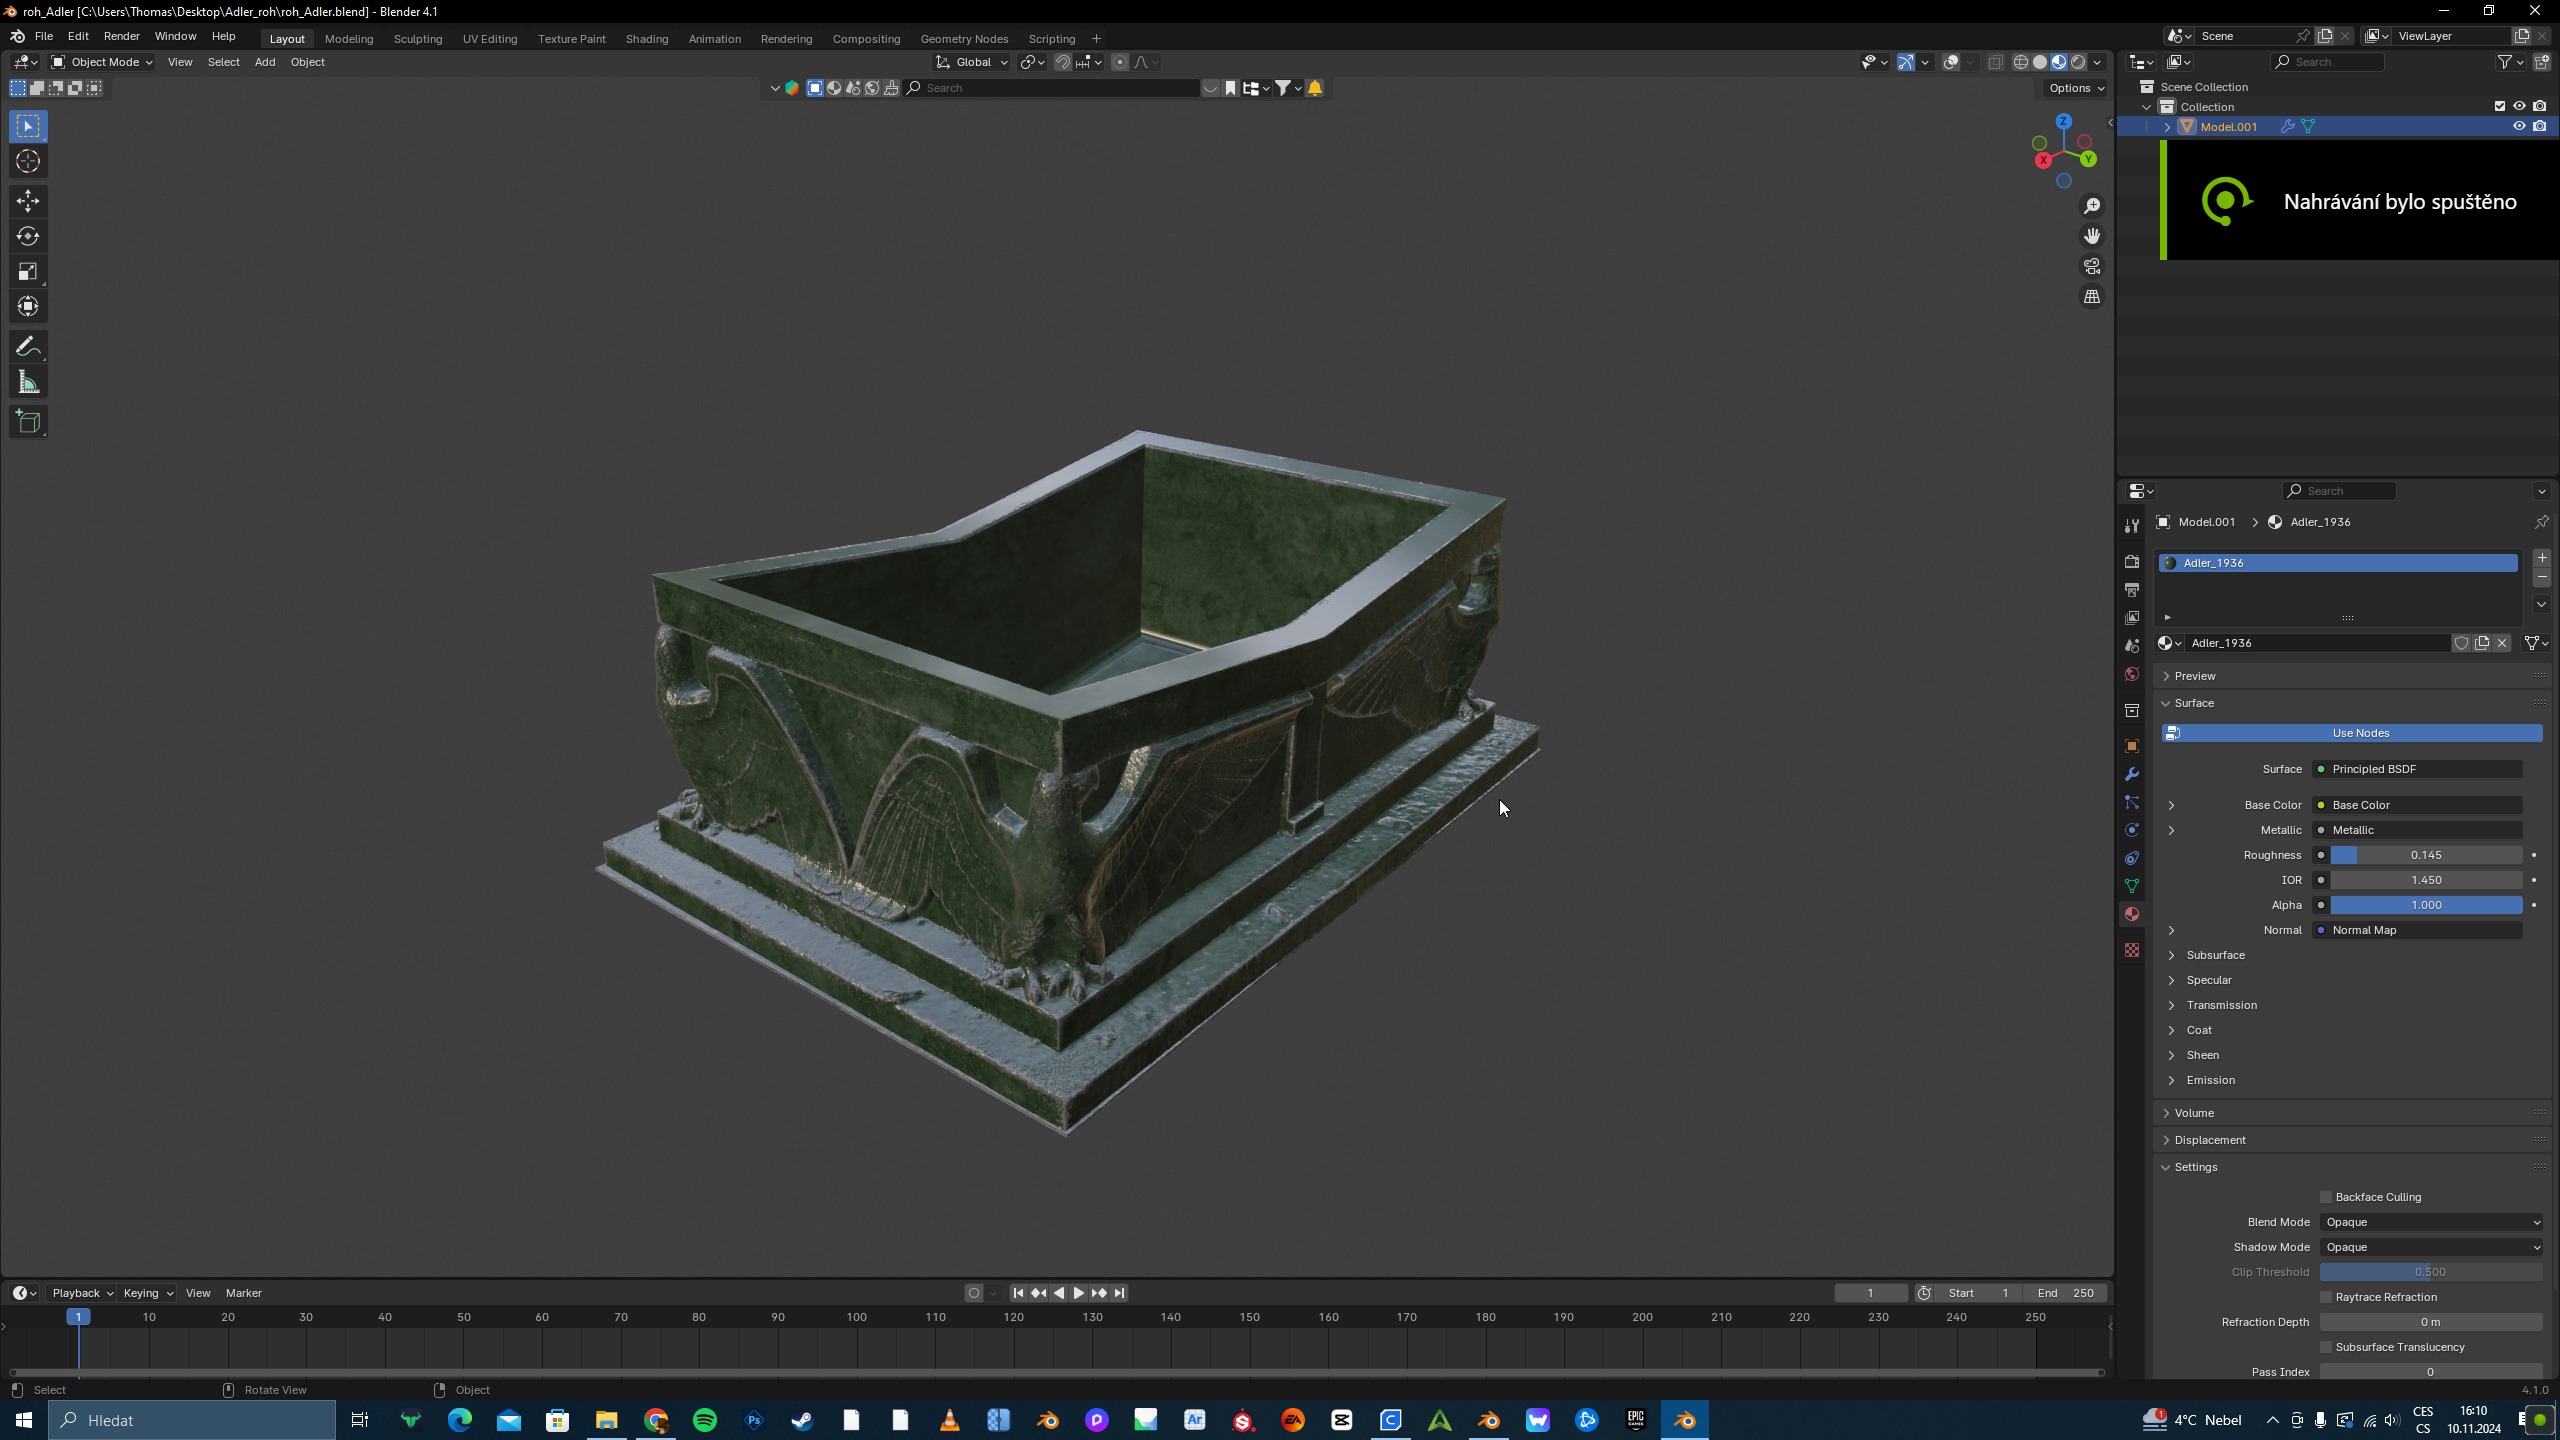Open Blend Mode Opaque dropdown
Image resolution: width=2560 pixels, height=1440 pixels.
click(2431, 1222)
